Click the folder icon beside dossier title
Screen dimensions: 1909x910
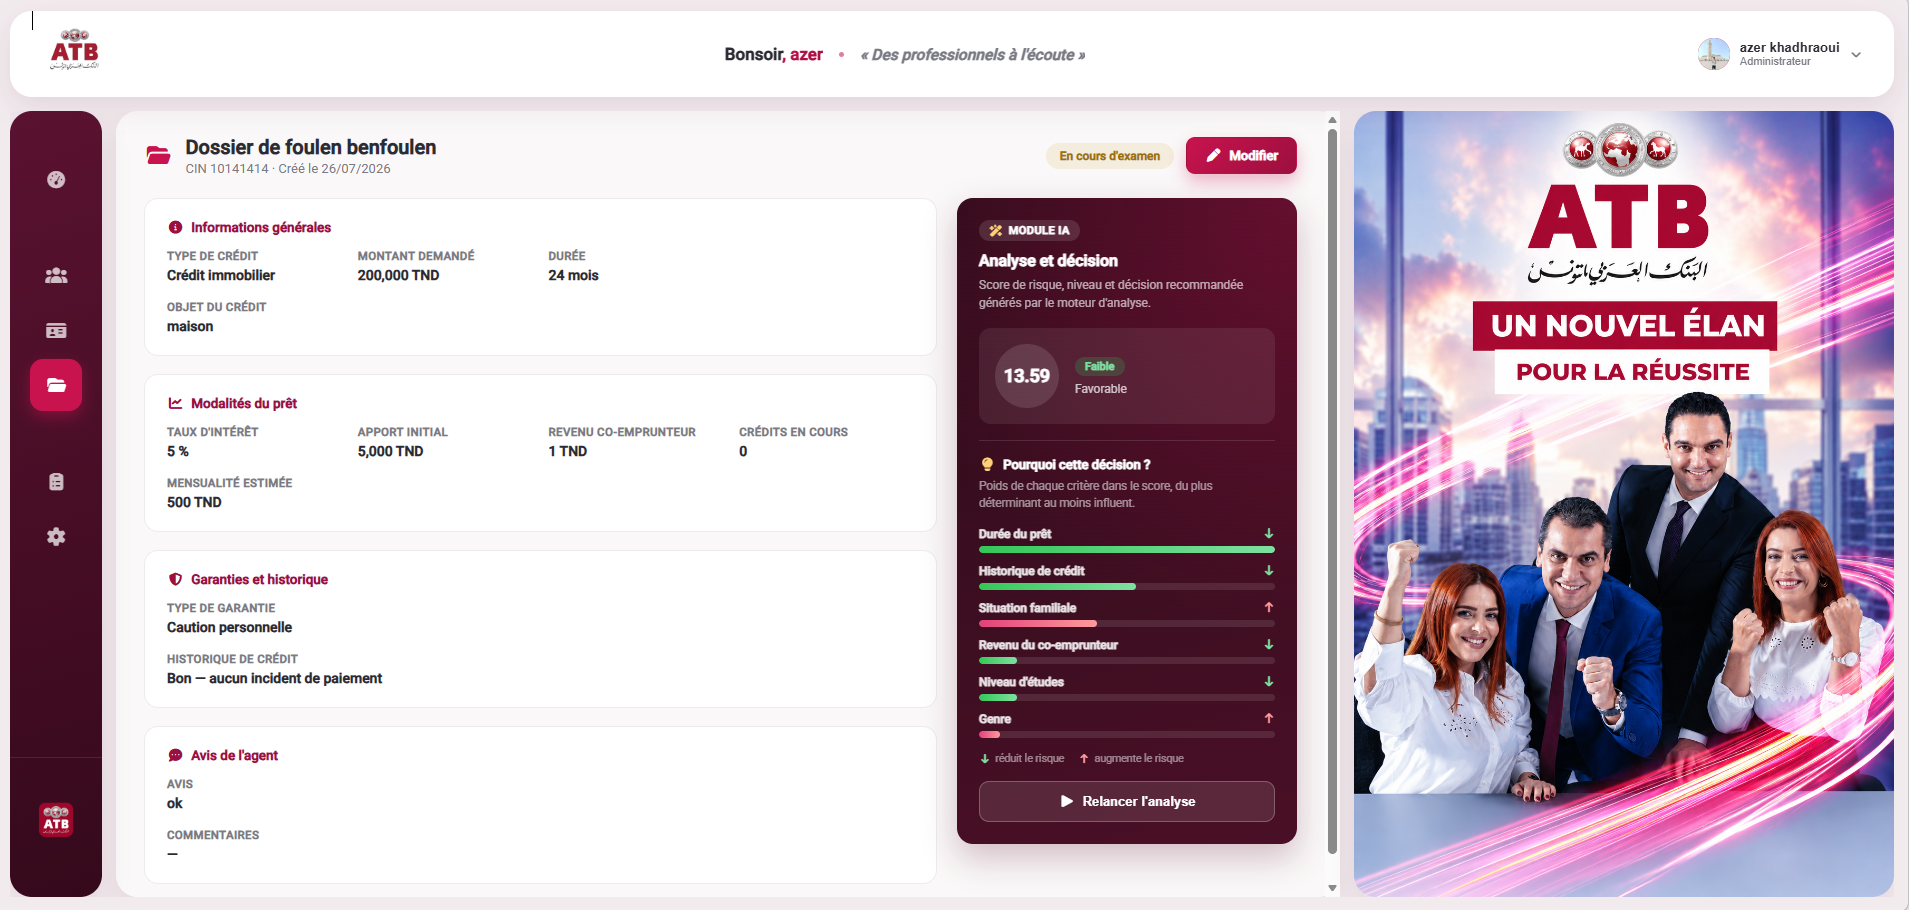158,155
